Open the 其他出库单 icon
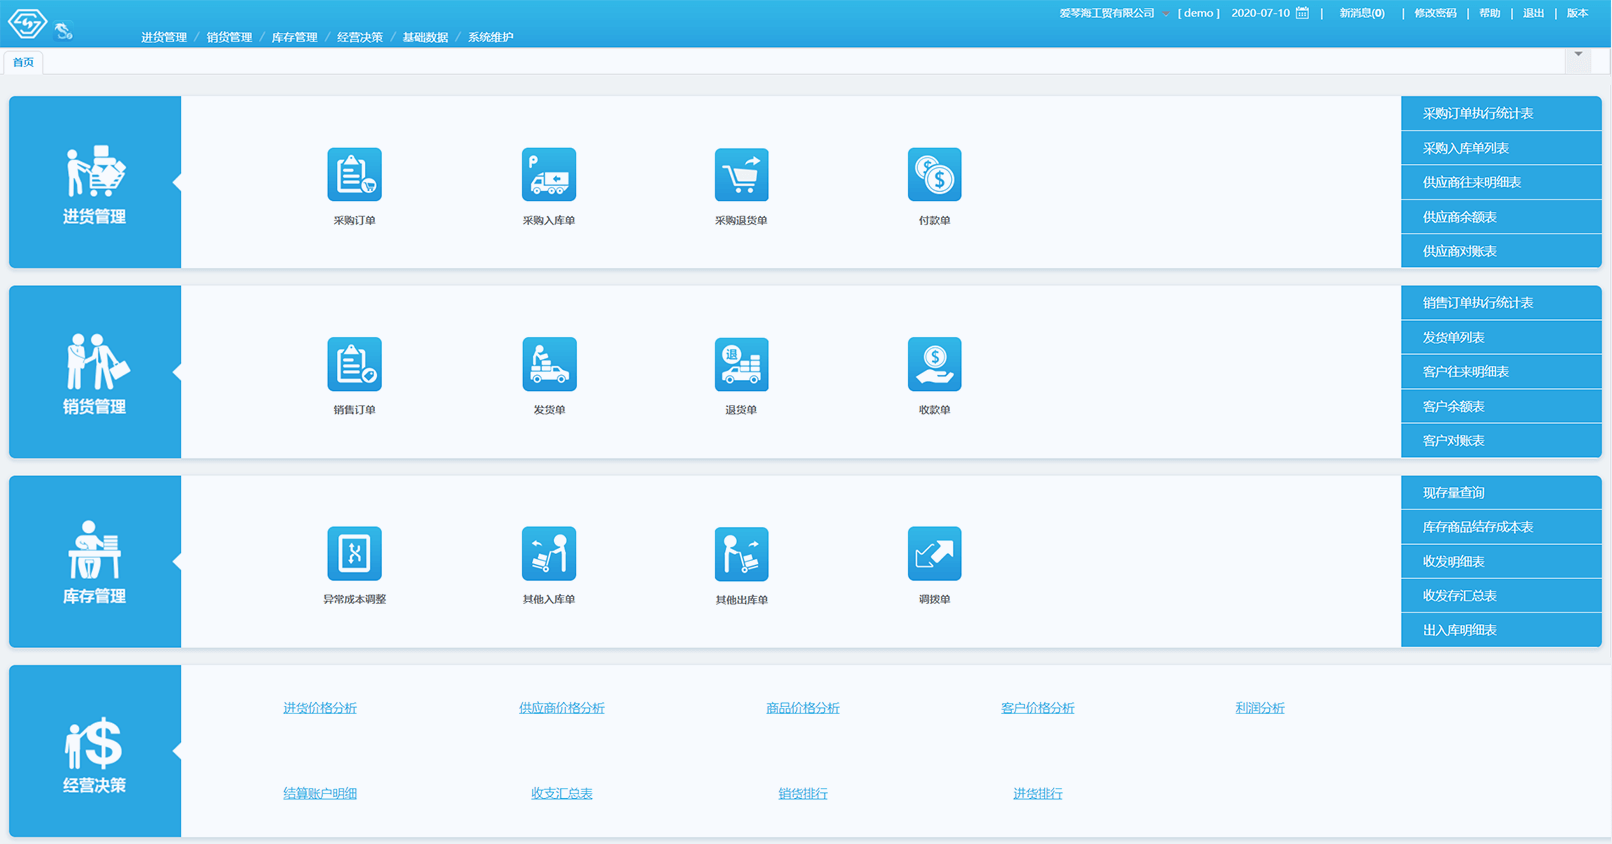The width and height of the screenshot is (1612, 844). tap(741, 554)
